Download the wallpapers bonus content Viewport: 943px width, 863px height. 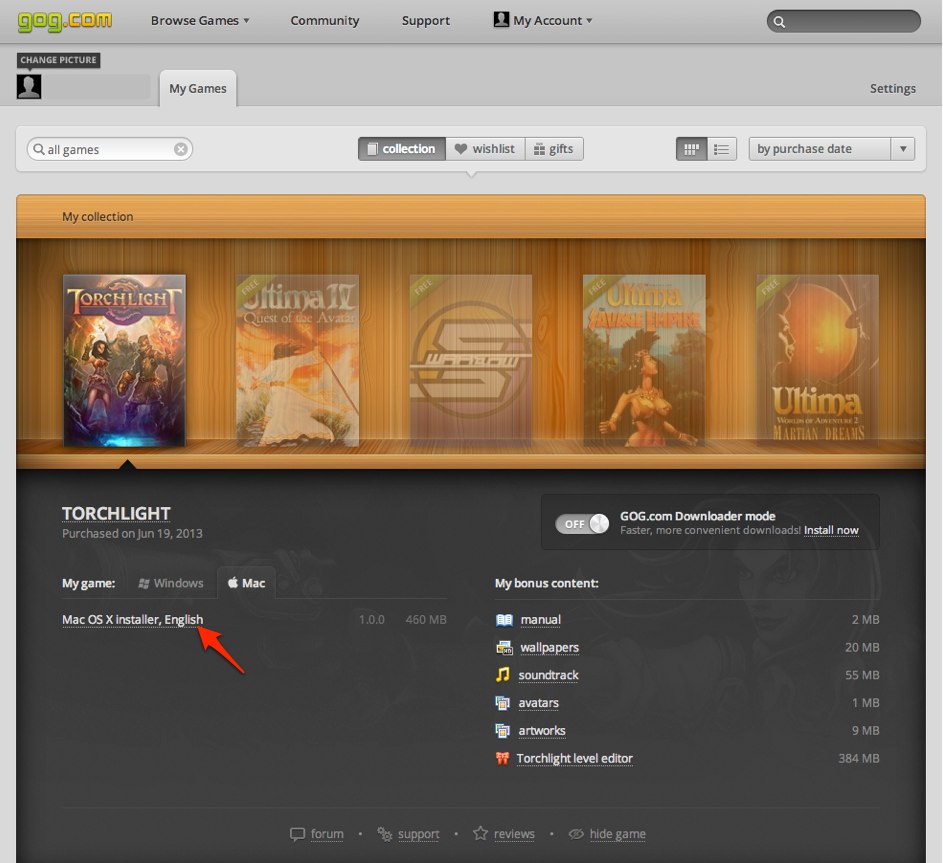coord(549,648)
